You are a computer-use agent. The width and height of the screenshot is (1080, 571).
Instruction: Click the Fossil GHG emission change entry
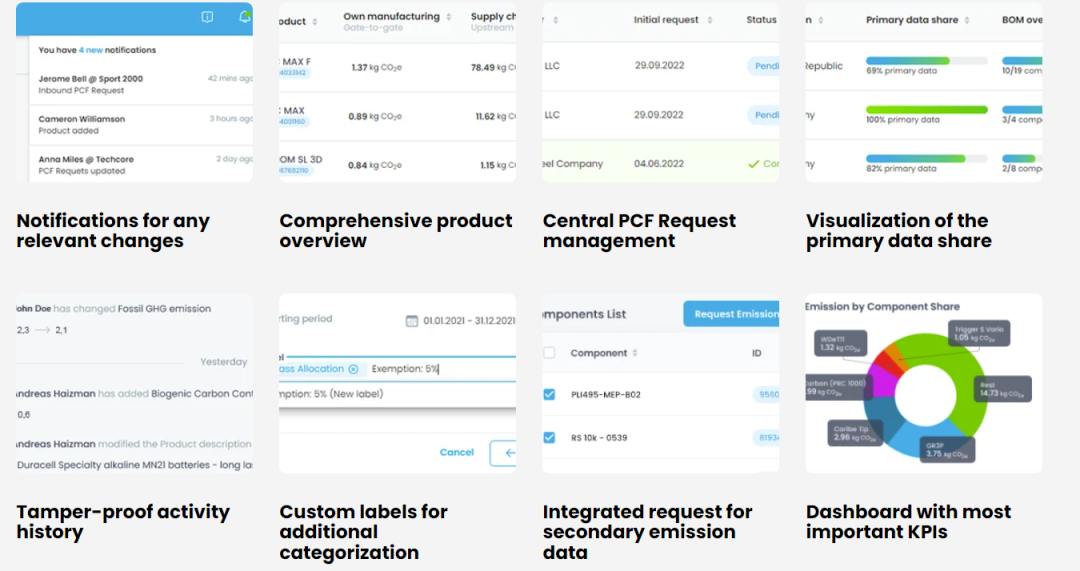point(114,309)
